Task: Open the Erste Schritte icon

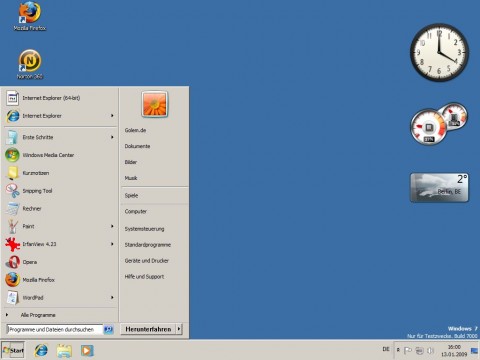Action: tap(12, 137)
